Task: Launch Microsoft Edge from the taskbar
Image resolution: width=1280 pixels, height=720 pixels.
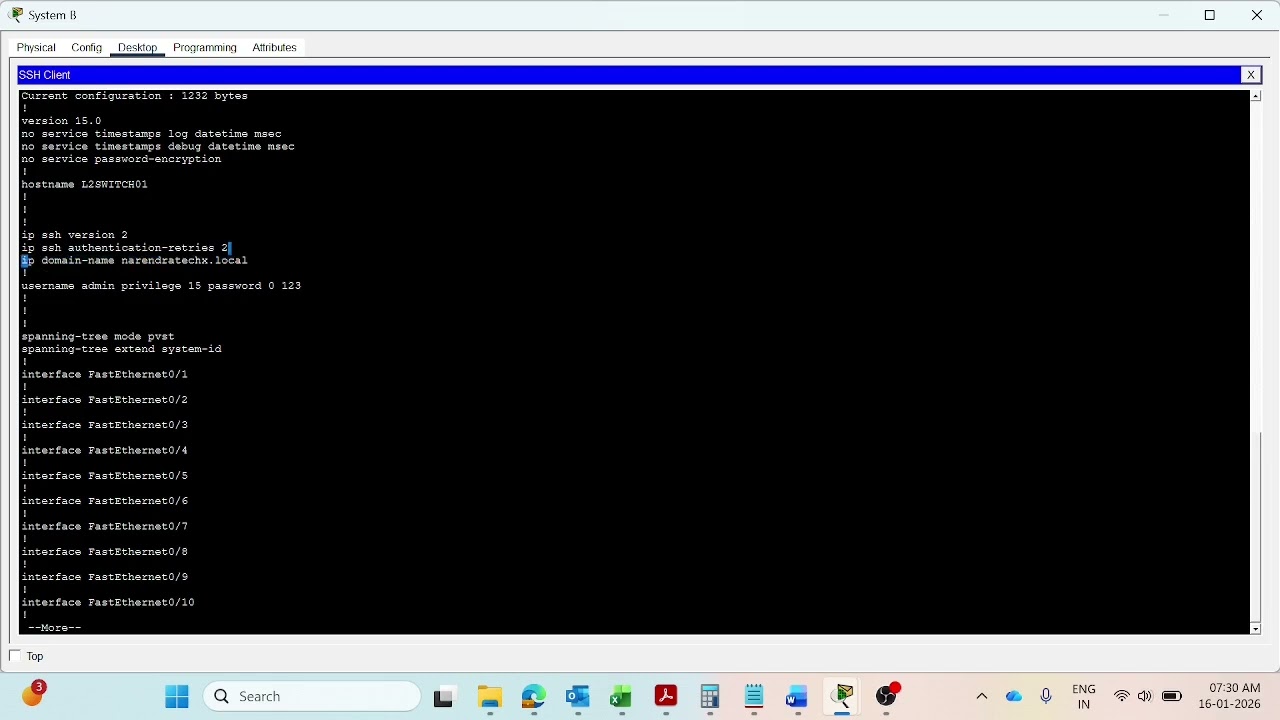Action: pos(534,697)
